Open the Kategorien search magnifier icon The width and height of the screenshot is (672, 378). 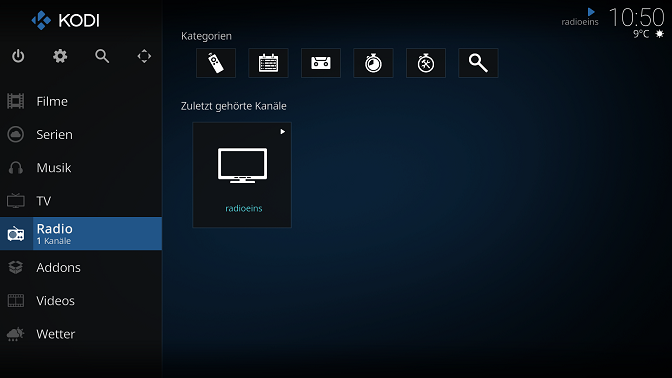pyautogui.click(x=478, y=63)
